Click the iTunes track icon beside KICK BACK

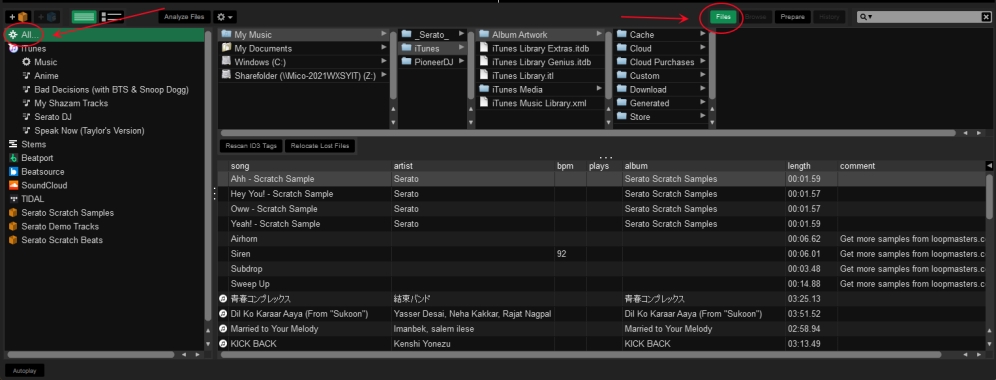[x=223, y=344]
